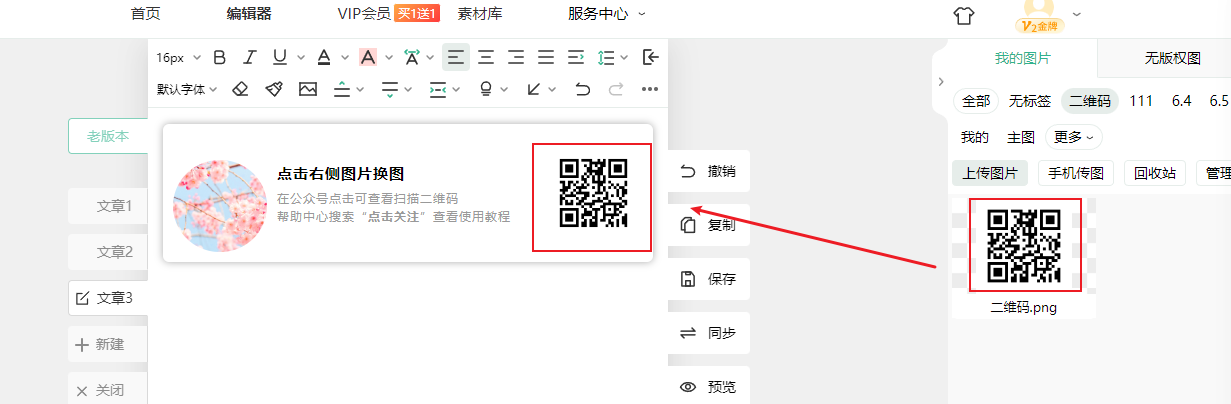Image resolution: width=1231 pixels, height=404 pixels.
Task: Click 手机传图 button
Action: point(1076,173)
